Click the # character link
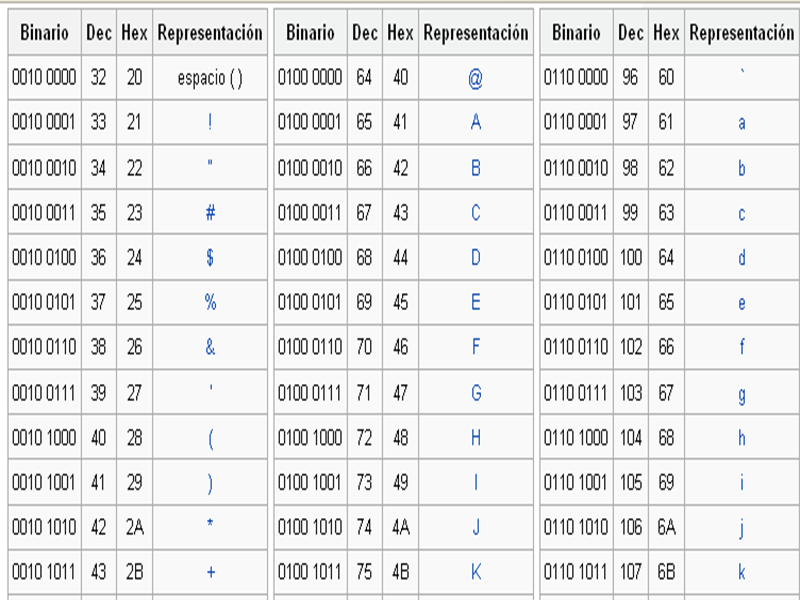The image size is (800, 600). (210, 212)
